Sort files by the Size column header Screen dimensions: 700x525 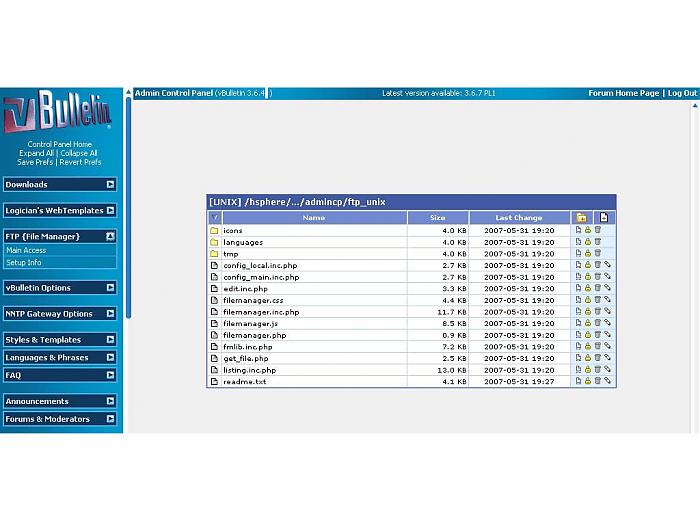438,217
